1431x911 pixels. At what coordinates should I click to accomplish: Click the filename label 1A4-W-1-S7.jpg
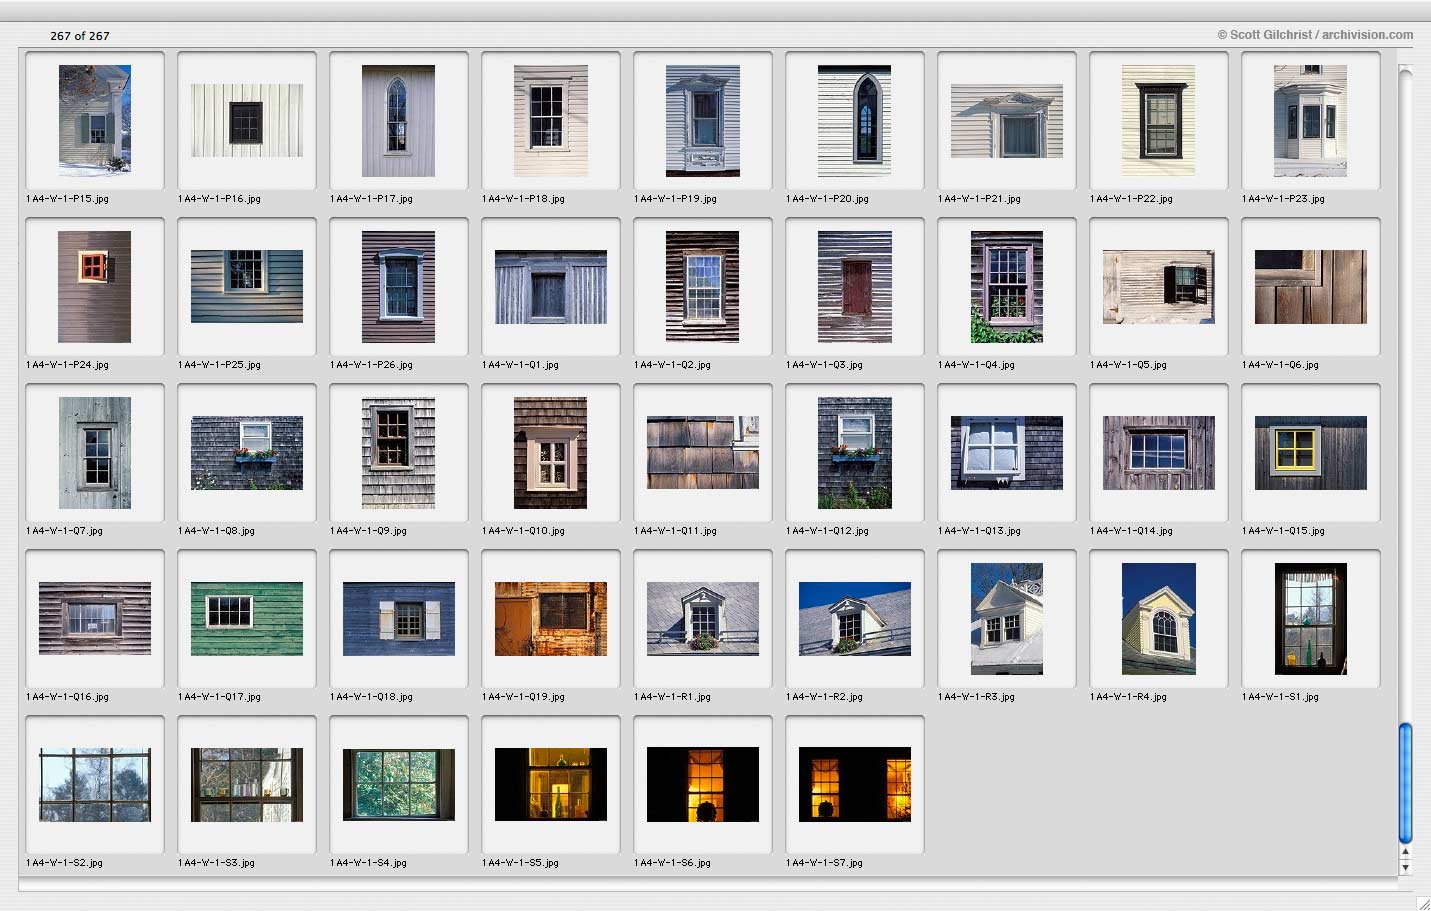(x=824, y=863)
